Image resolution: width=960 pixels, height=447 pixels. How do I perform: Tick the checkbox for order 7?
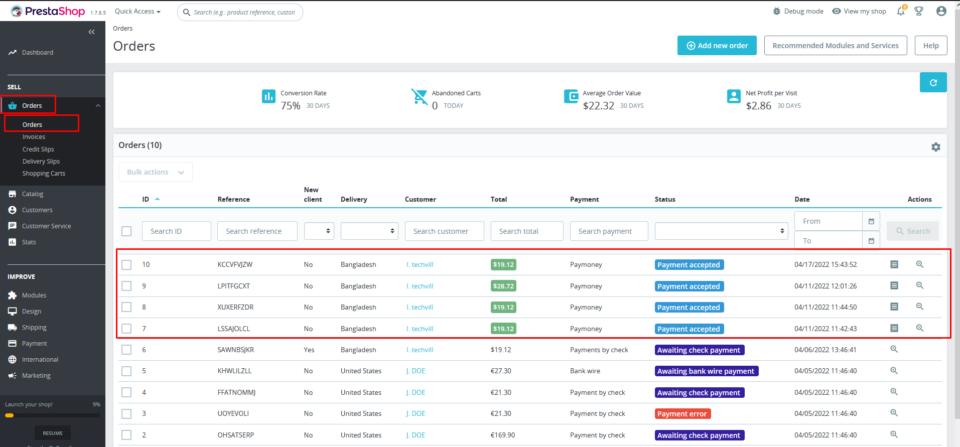[x=127, y=328]
